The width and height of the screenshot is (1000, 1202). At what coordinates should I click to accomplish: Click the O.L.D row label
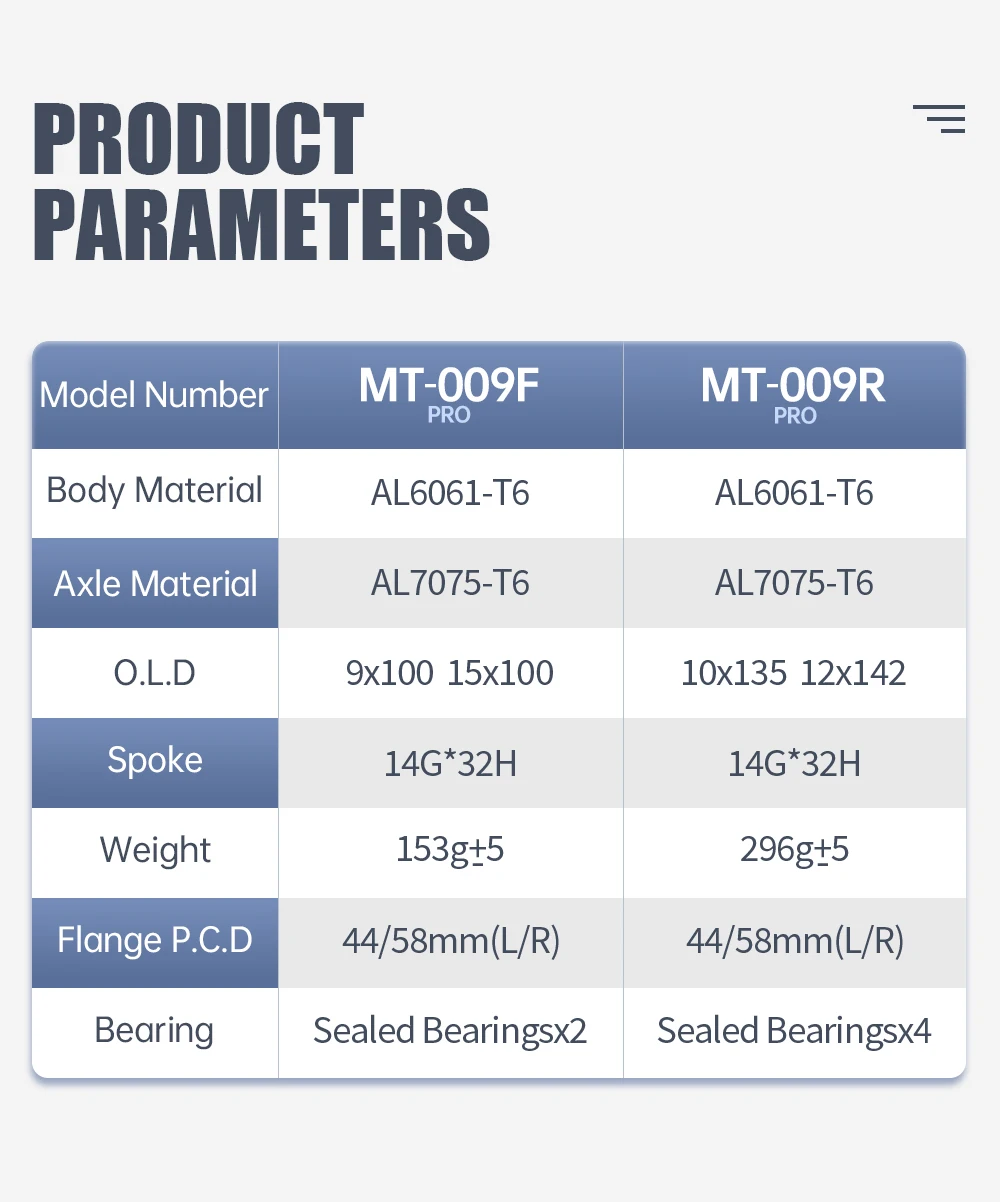click(x=155, y=672)
